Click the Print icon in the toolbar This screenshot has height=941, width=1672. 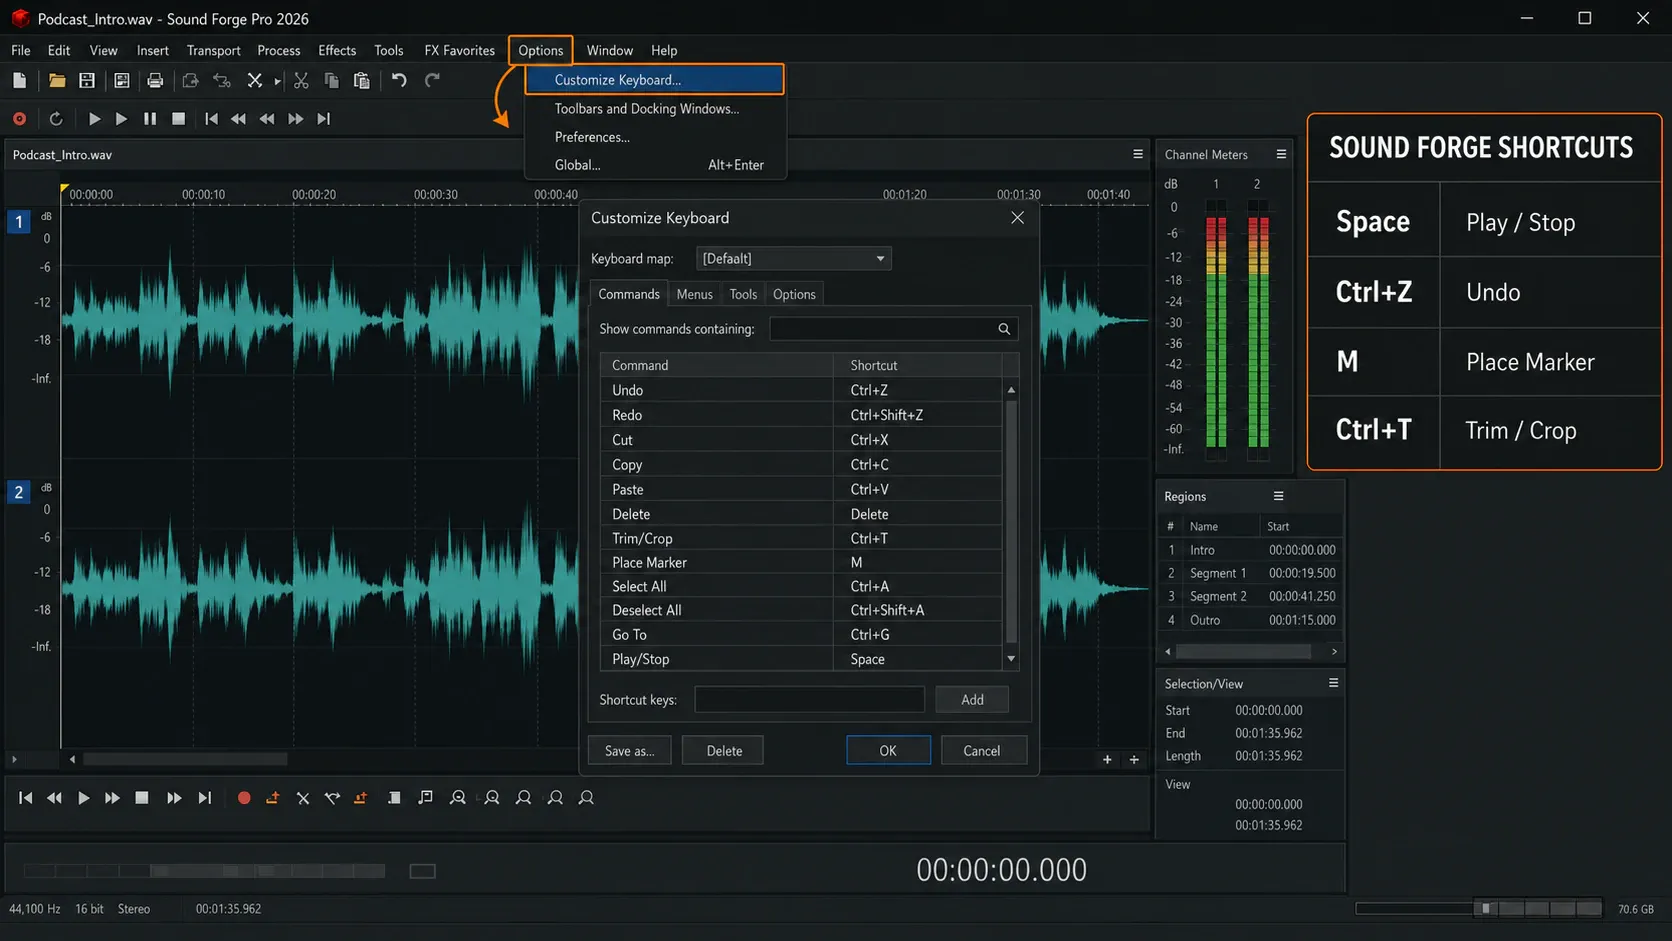click(155, 80)
